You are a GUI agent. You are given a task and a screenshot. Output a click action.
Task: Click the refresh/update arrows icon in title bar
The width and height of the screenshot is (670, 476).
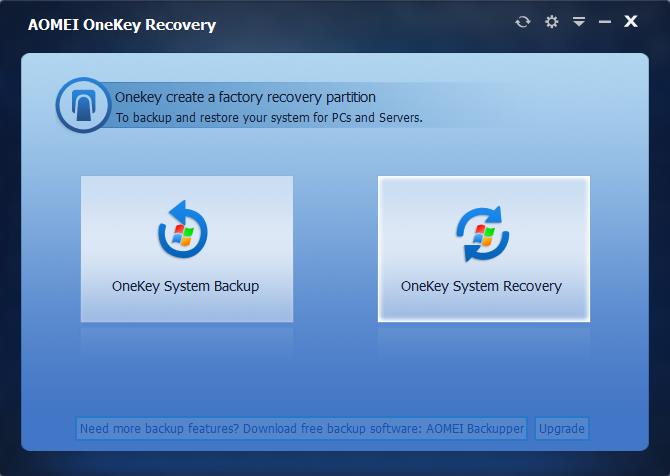point(522,21)
